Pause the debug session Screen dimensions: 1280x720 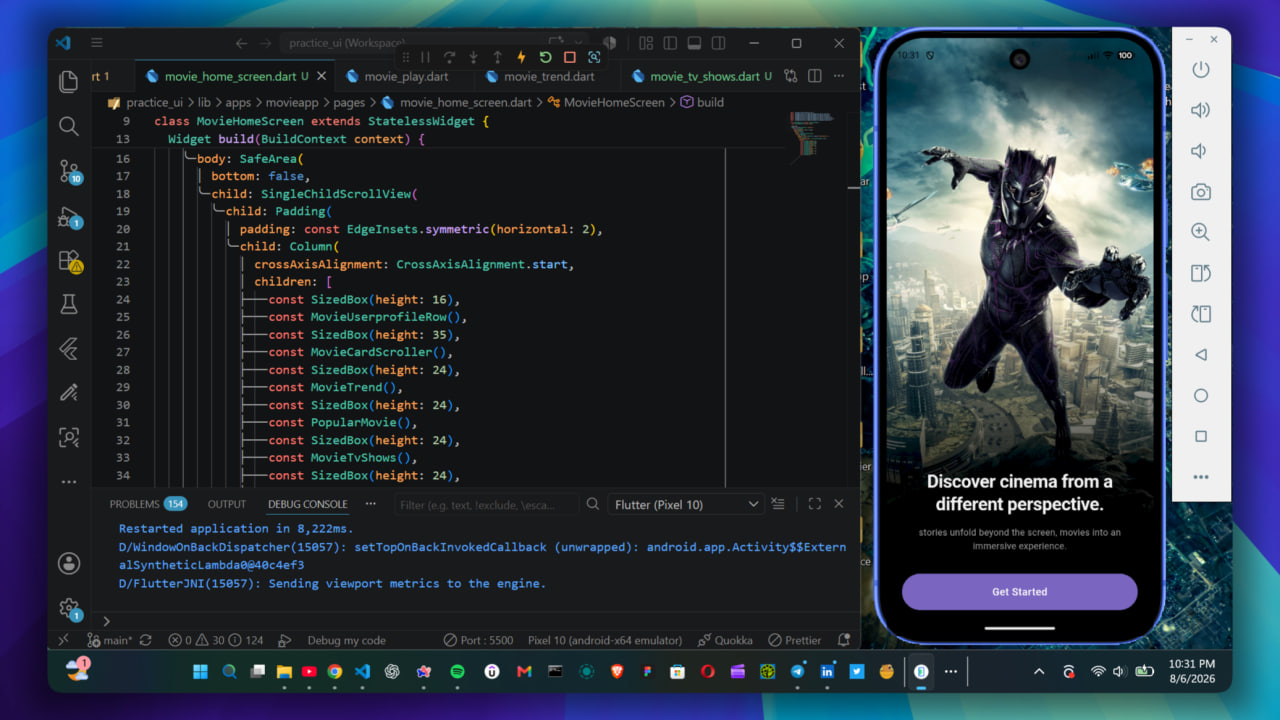[x=425, y=57]
